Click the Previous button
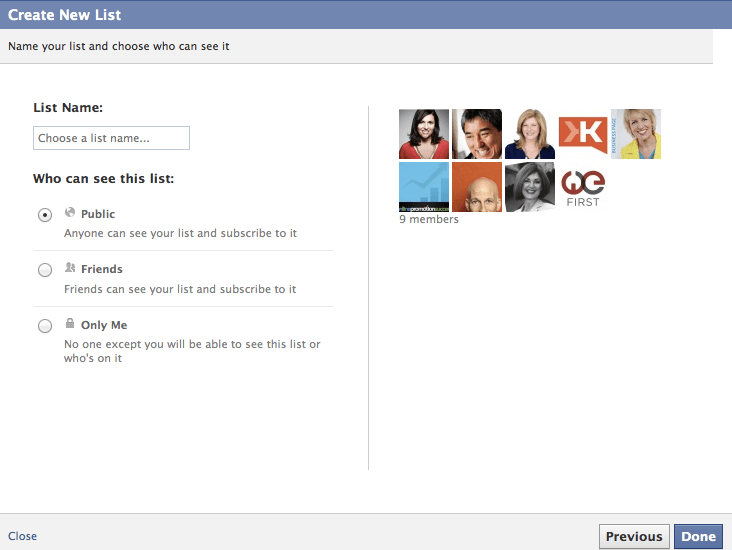Viewport: 732px width, 550px height. click(x=634, y=536)
